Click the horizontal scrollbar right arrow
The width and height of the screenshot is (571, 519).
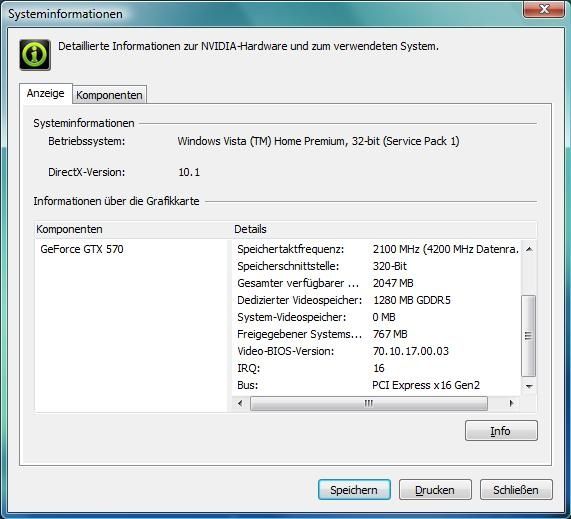pos(512,403)
